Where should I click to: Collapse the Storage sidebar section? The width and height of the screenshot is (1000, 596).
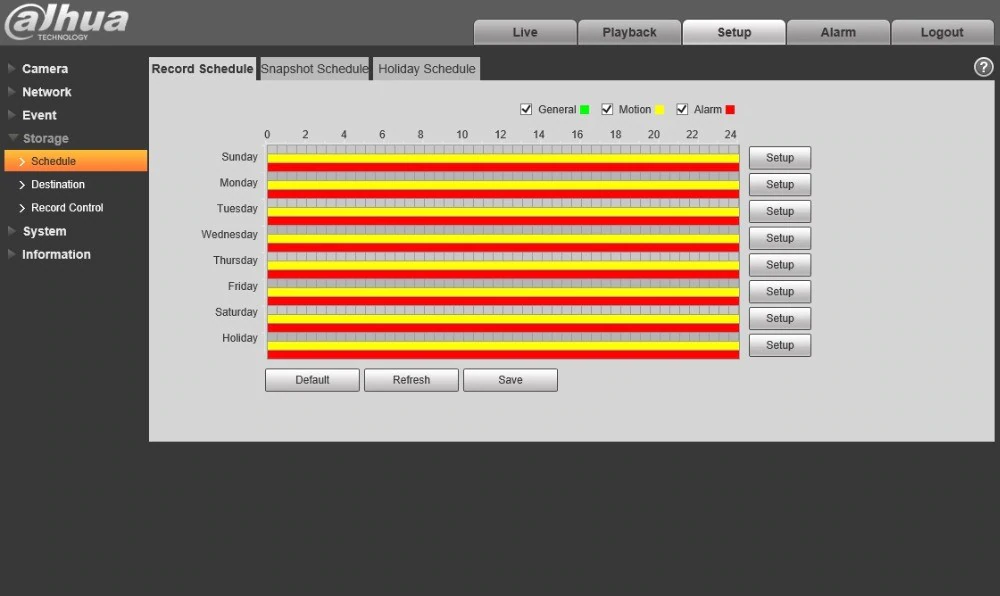45,139
